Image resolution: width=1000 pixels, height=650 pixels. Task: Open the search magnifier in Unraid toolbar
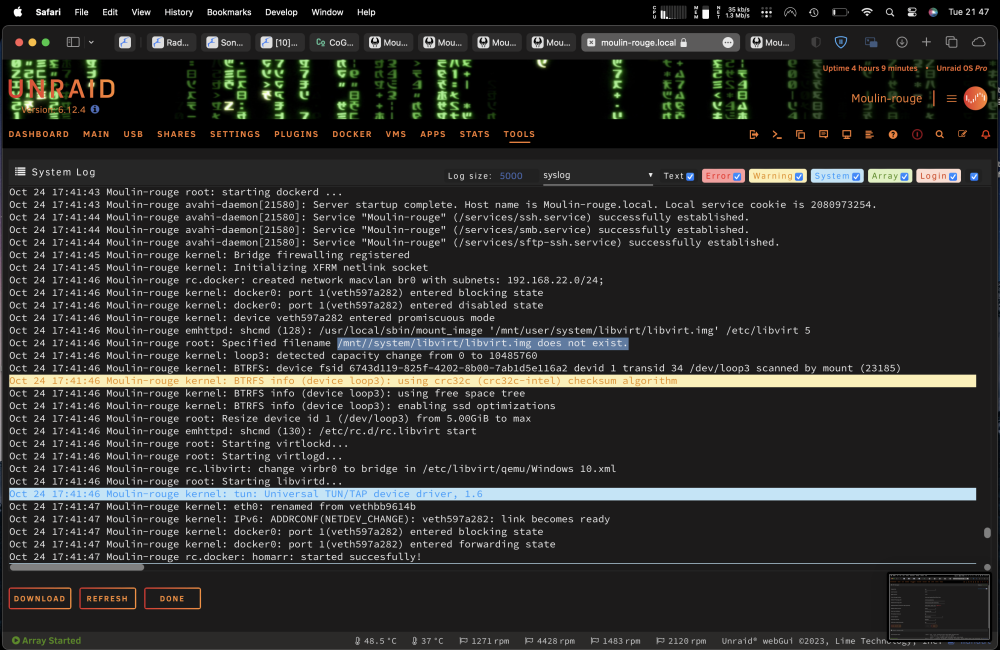point(939,135)
